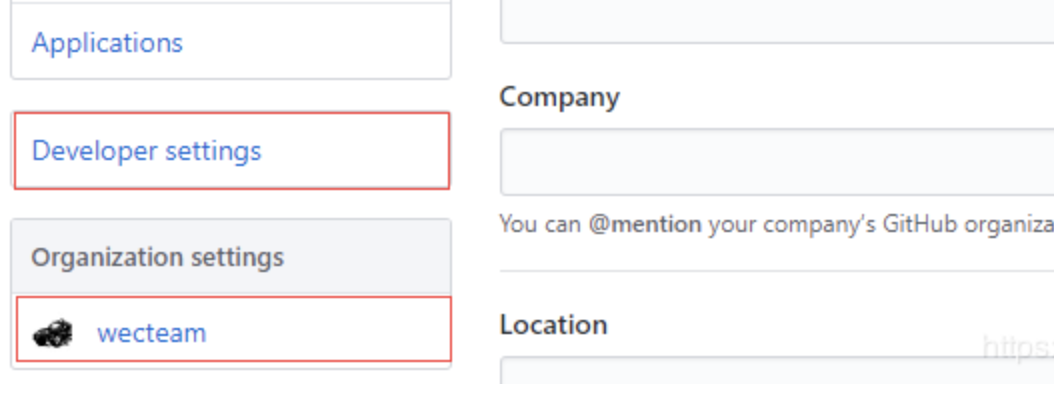Focus the Company text input field
1054x396 pixels.
pyautogui.click(x=776, y=162)
